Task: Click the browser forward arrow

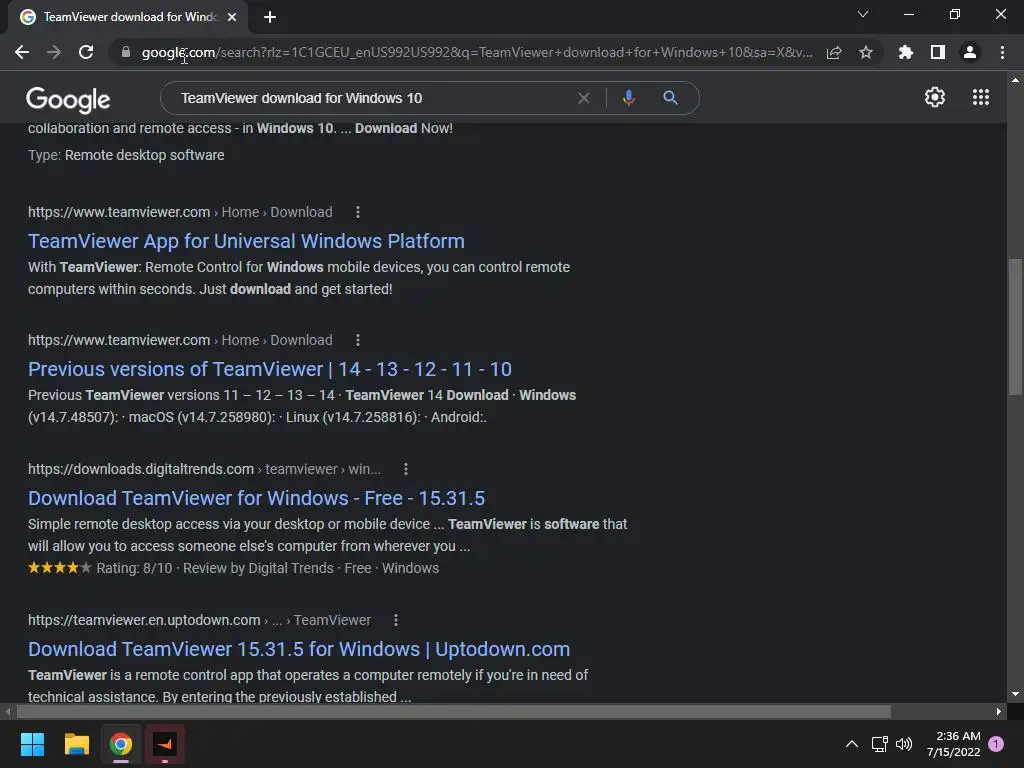Action: pyautogui.click(x=54, y=52)
